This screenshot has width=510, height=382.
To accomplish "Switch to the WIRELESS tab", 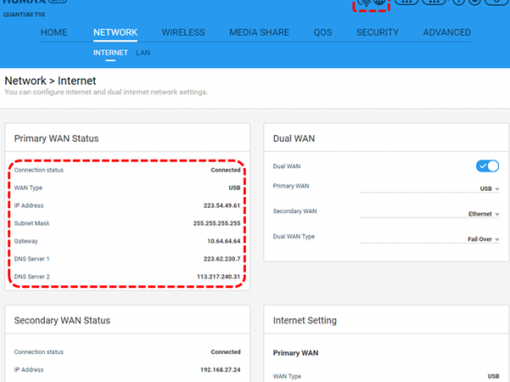I will tap(183, 32).
